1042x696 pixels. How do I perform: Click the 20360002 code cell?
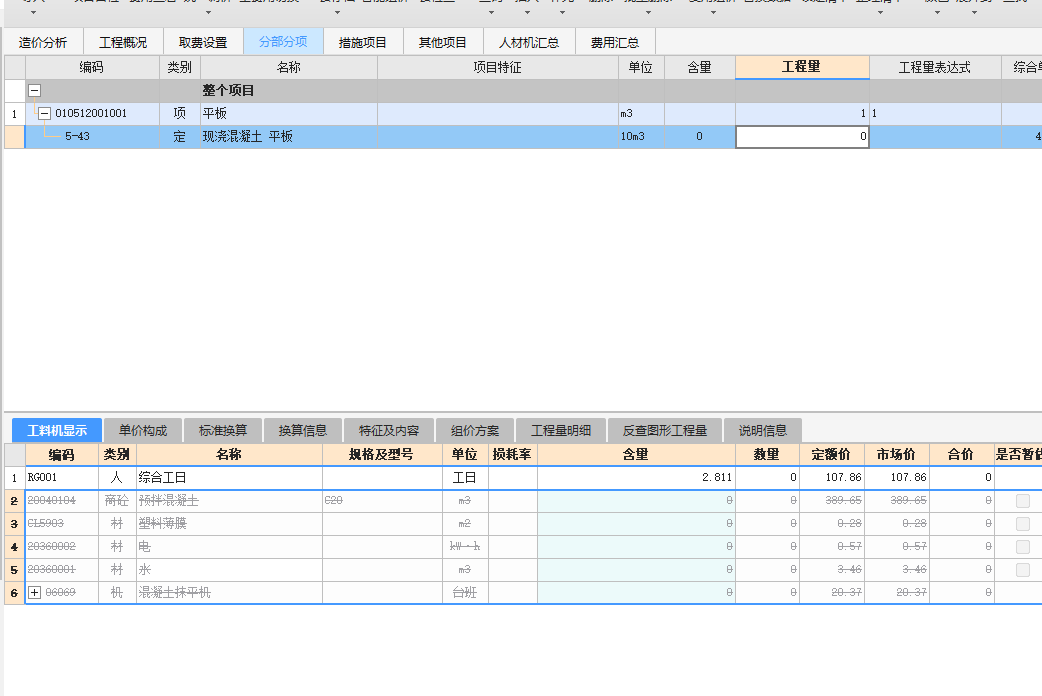[x=62, y=546]
